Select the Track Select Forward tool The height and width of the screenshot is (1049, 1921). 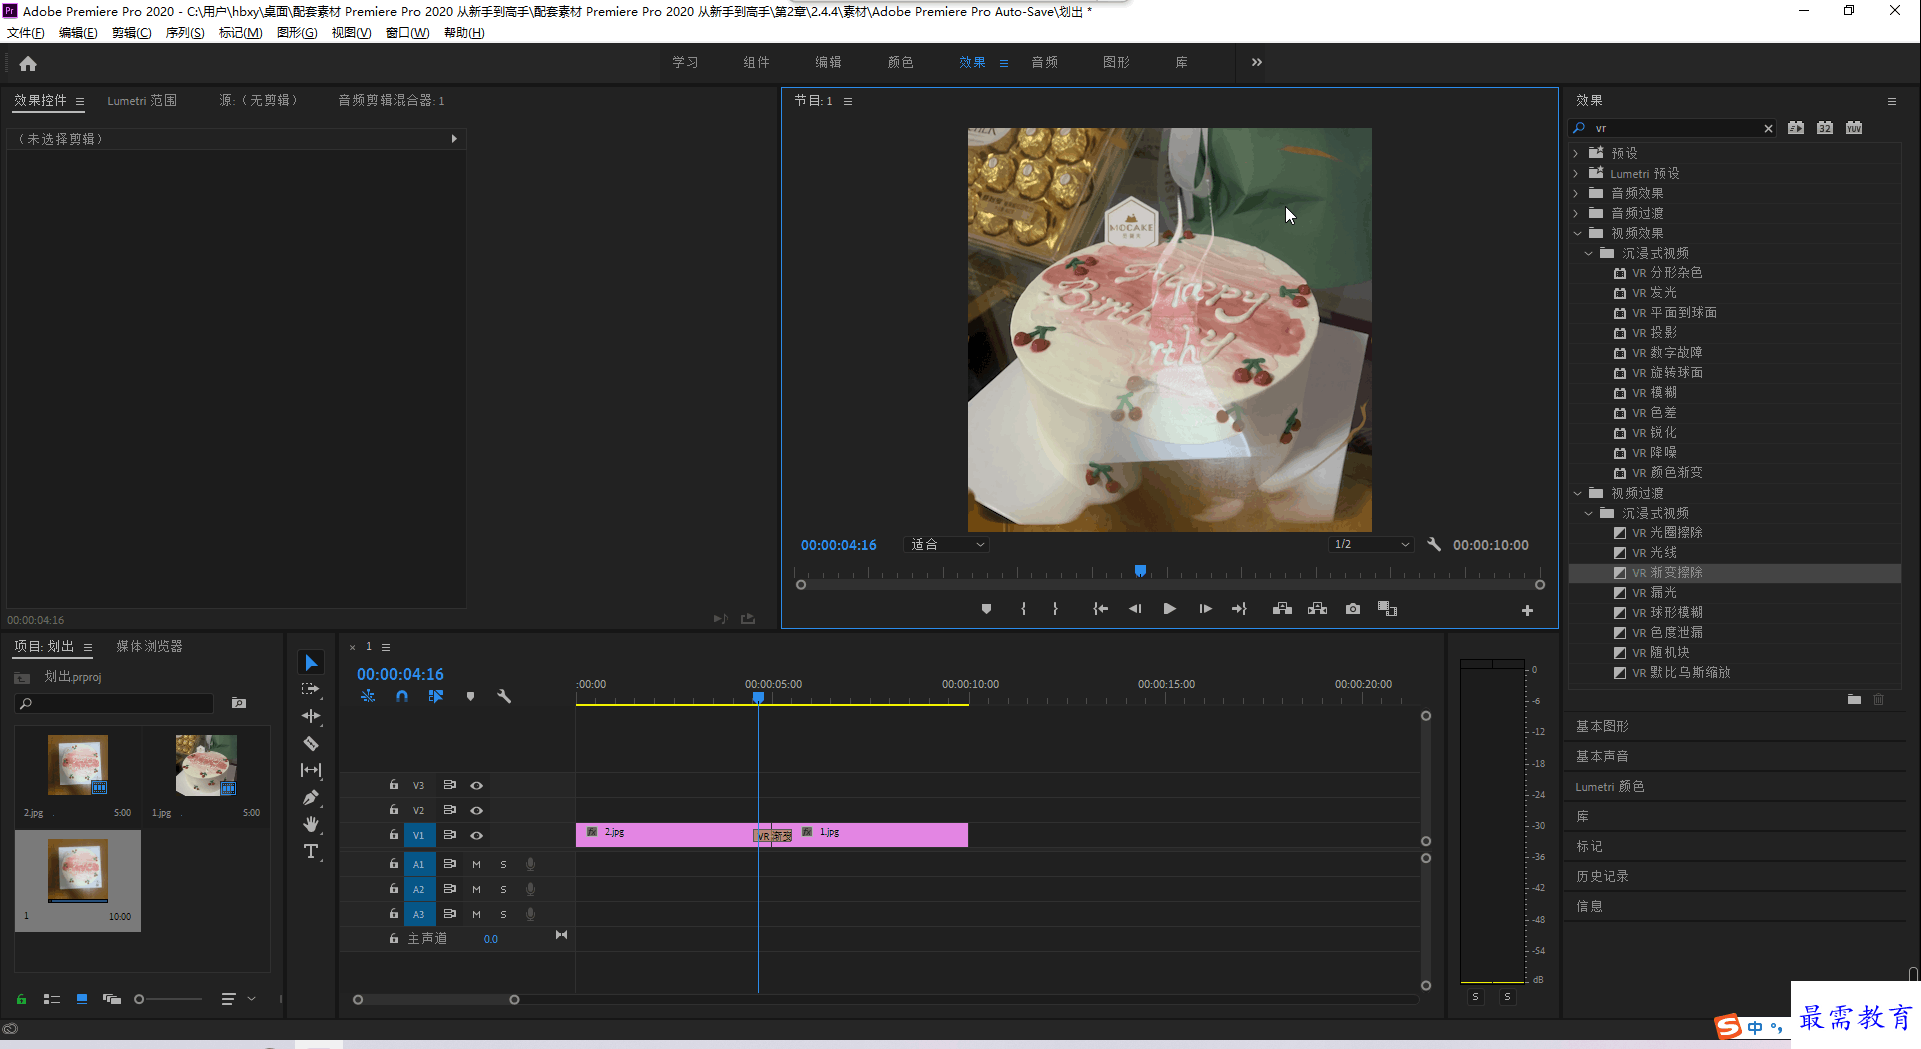pos(311,689)
